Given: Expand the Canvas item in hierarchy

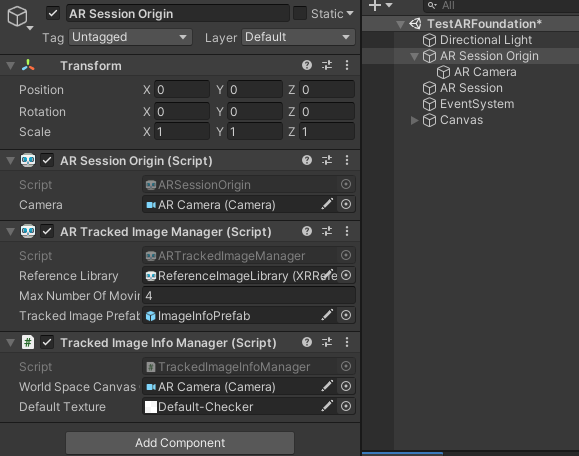Looking at the screenshot, I should (414, 120).
